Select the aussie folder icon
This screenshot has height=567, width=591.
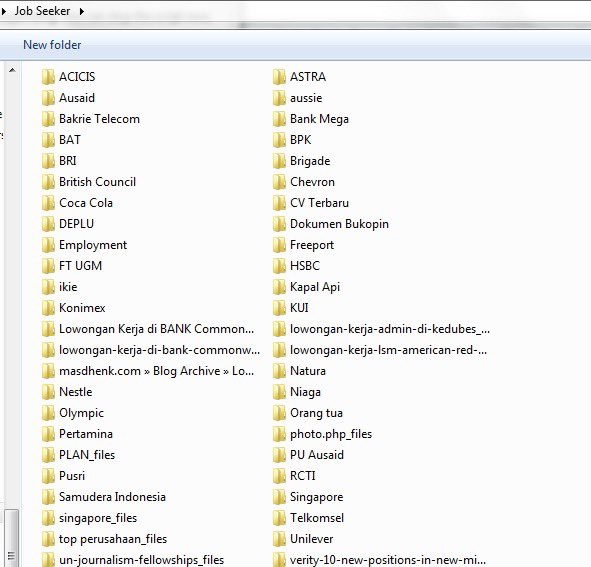[279, 98]
